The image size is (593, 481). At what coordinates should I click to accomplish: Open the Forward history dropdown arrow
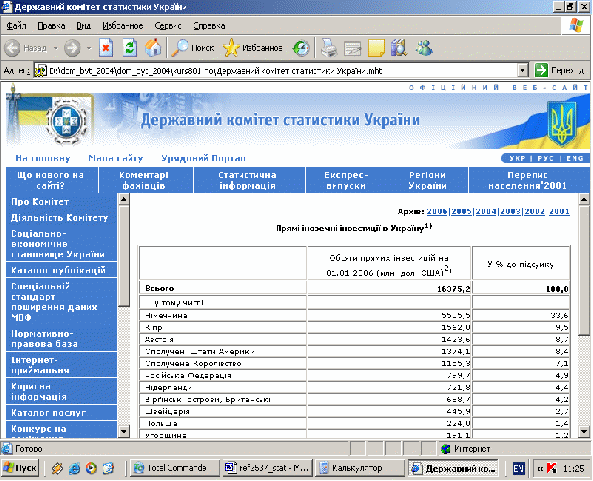point(89,48)
